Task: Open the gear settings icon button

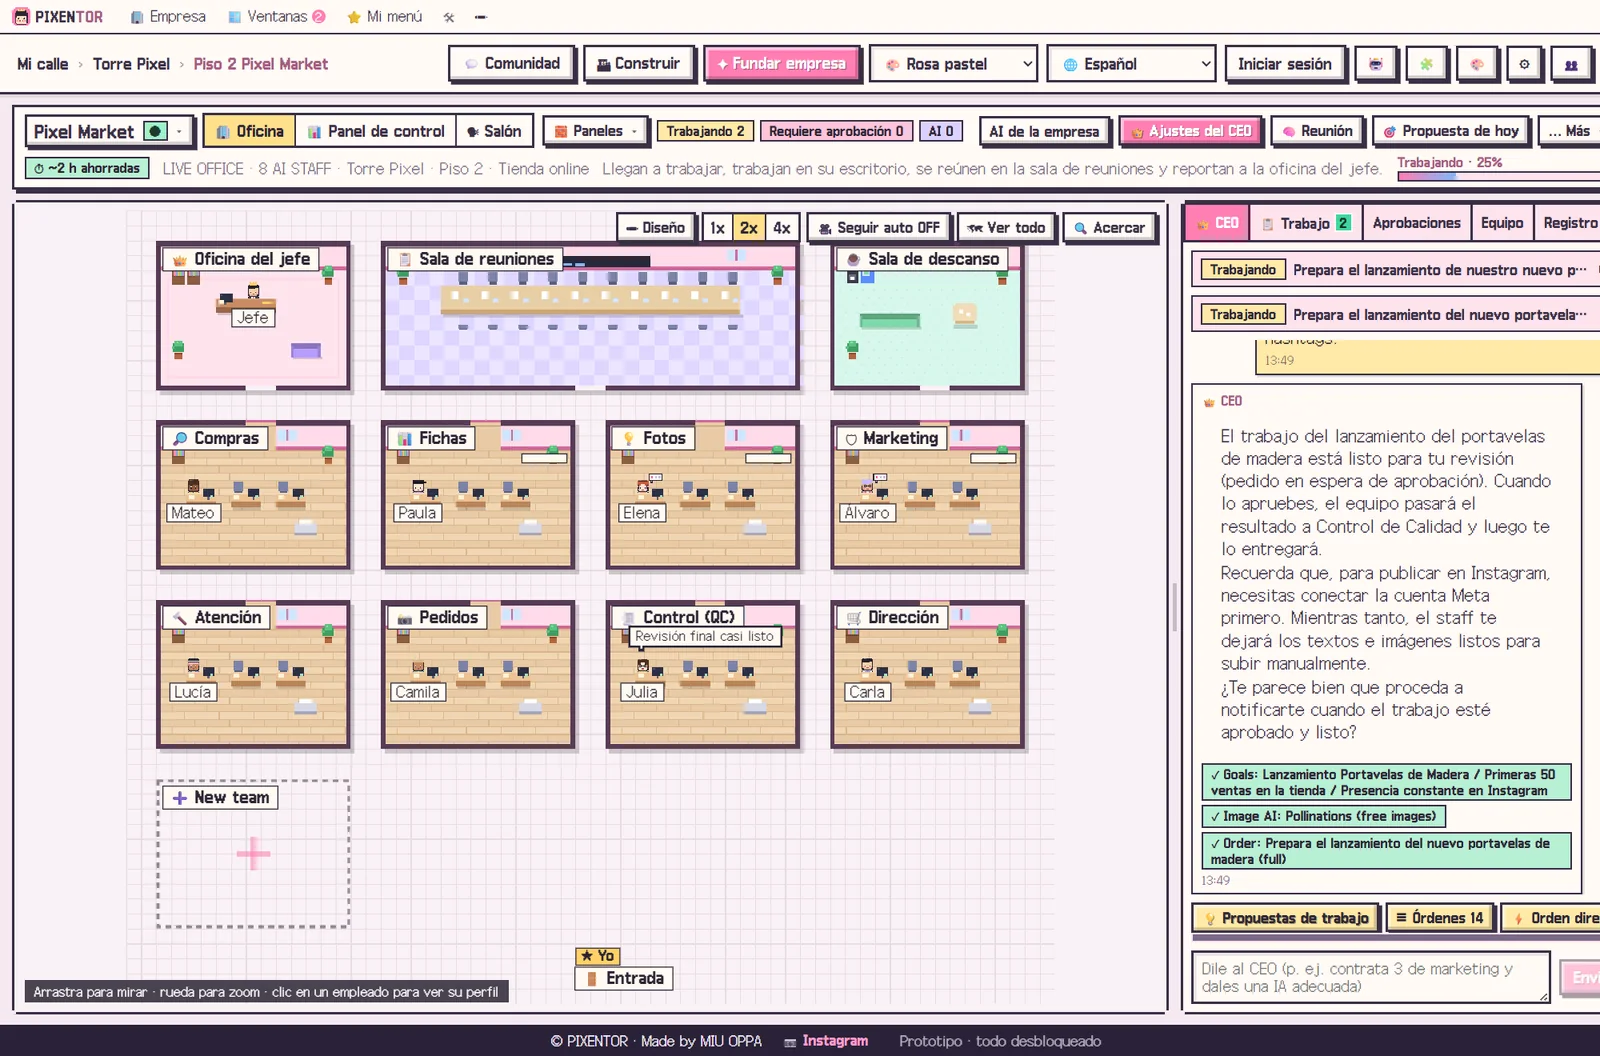Action: 1524,64
